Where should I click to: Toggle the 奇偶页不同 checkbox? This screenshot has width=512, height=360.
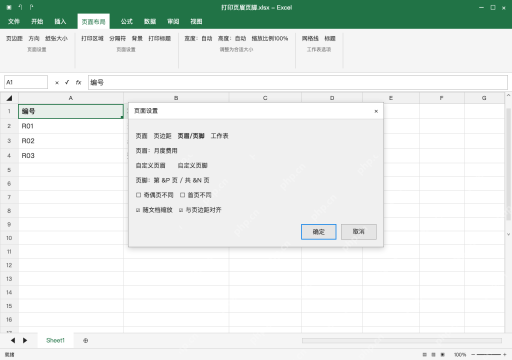click(139, 195)
